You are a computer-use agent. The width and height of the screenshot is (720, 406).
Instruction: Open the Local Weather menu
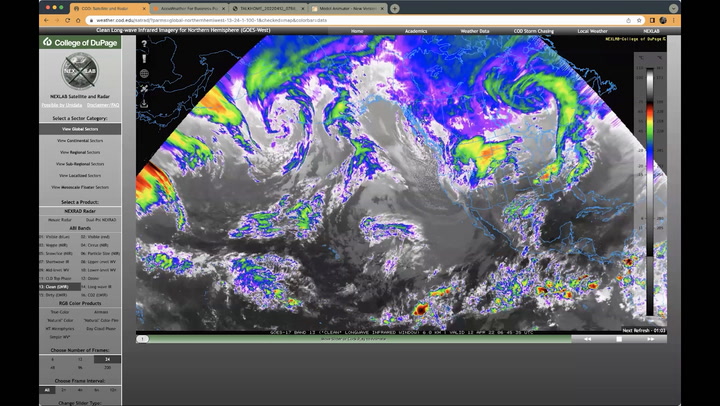[592, 31]
